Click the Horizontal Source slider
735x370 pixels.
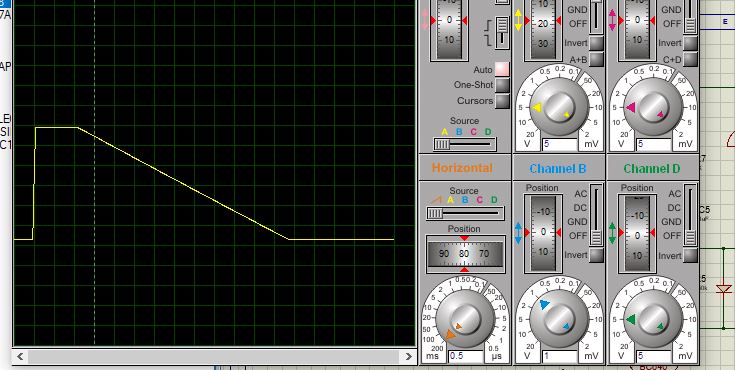tap(465, 213)
